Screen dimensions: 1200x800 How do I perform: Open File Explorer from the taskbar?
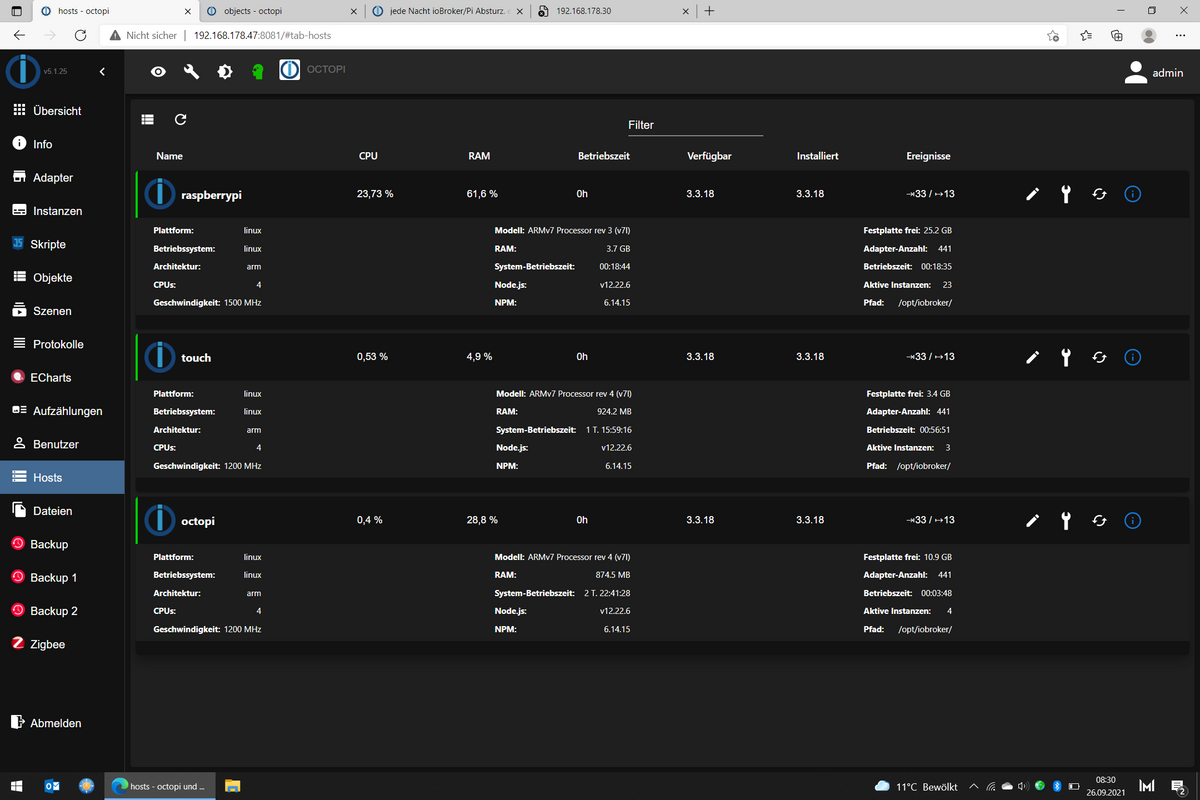[232, 786]
